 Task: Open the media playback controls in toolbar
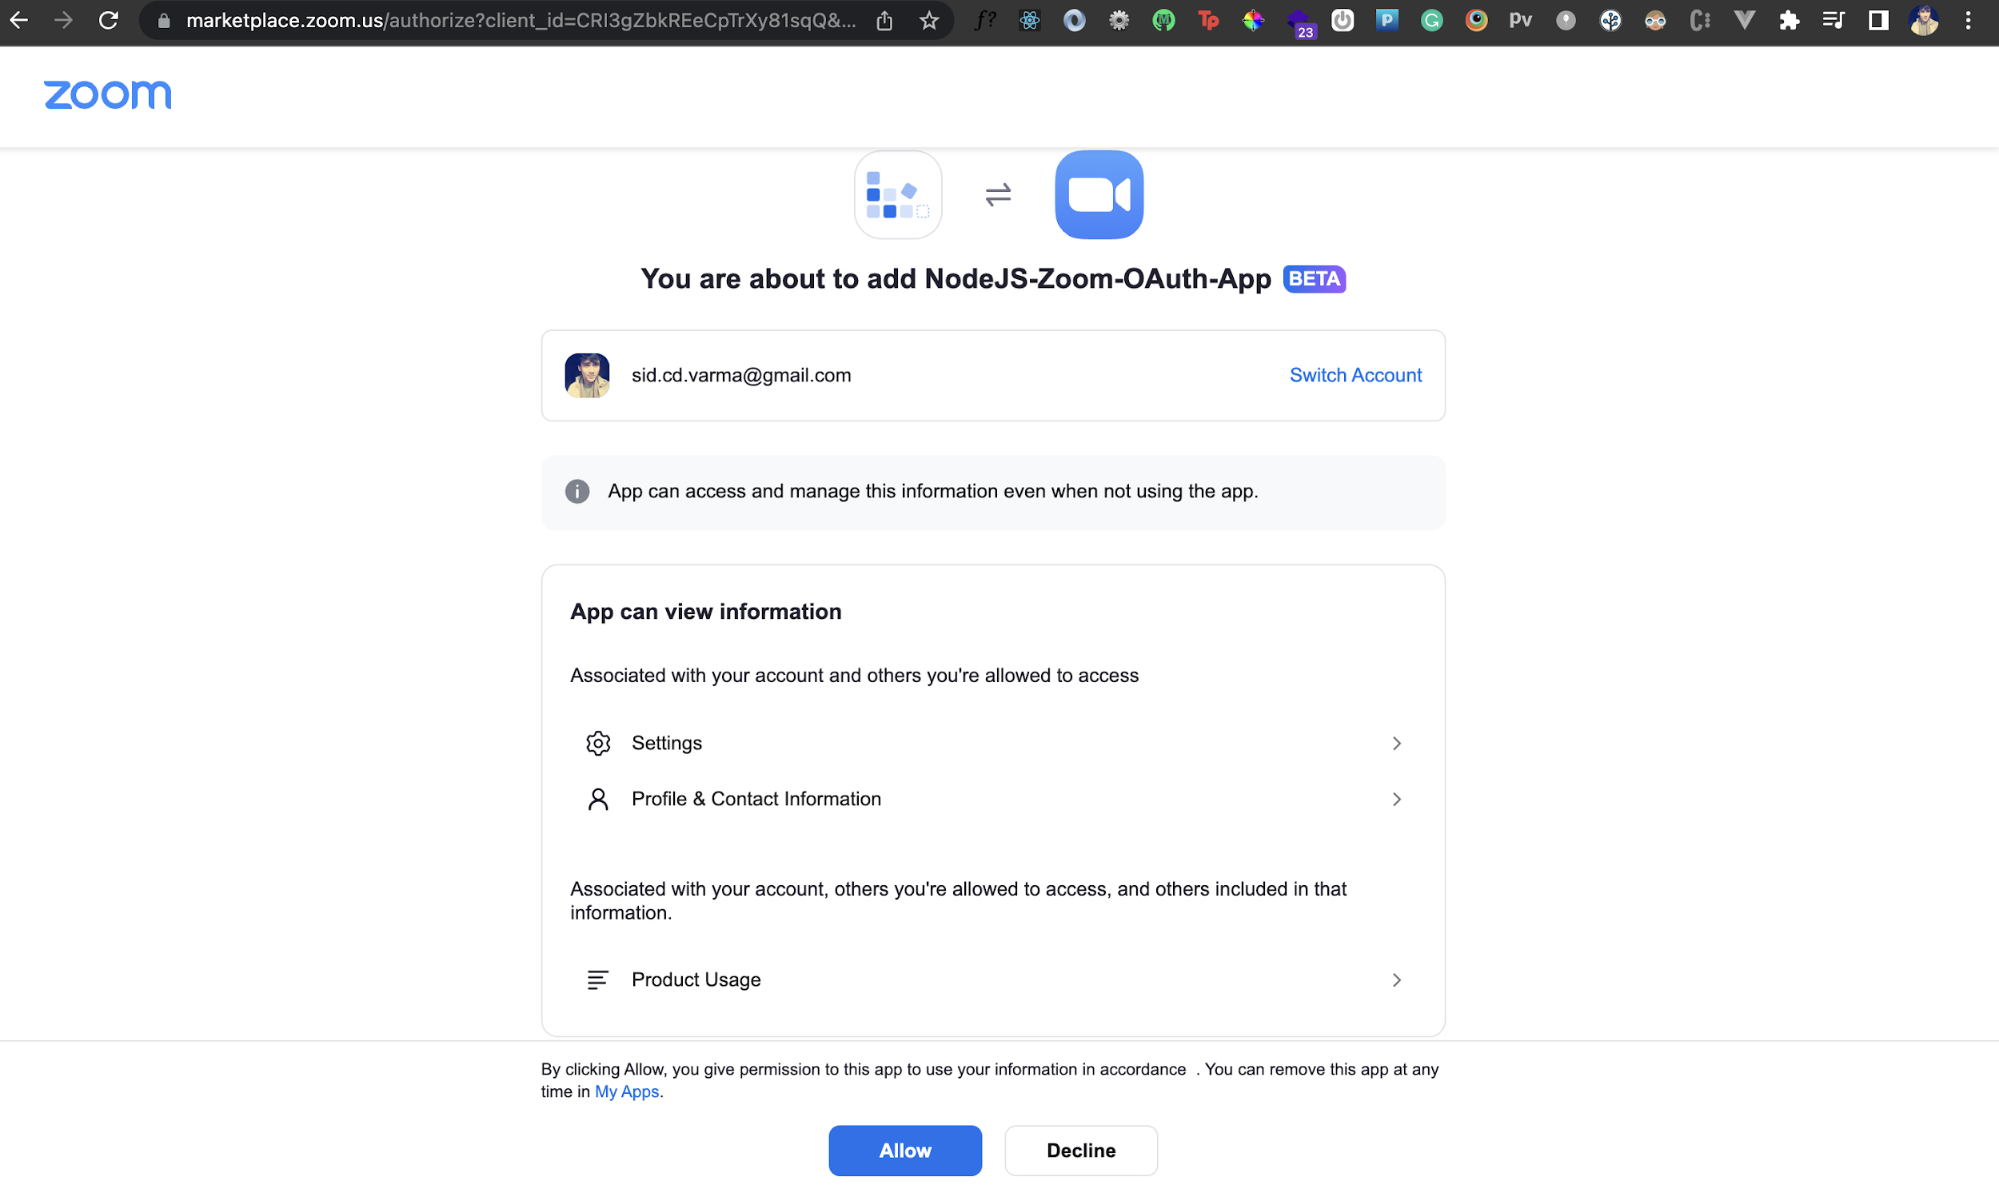(1832, 20)
